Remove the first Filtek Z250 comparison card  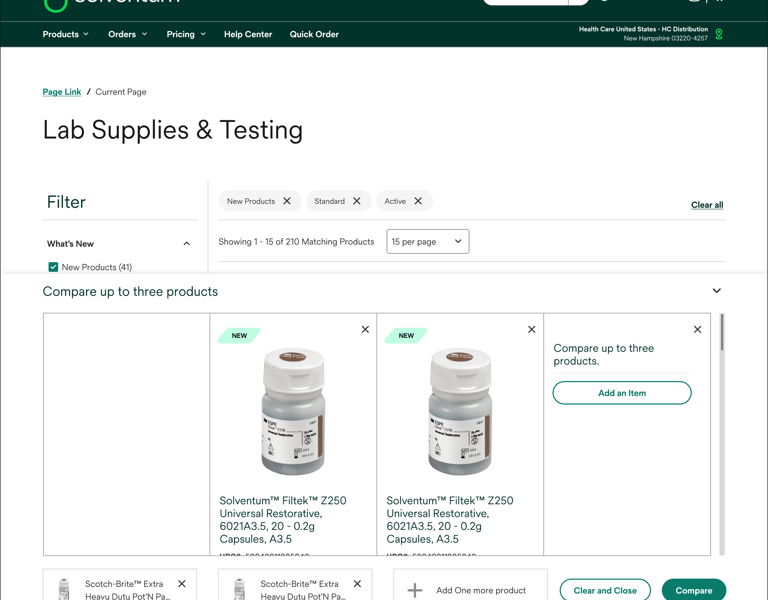[x=365, y=330]
